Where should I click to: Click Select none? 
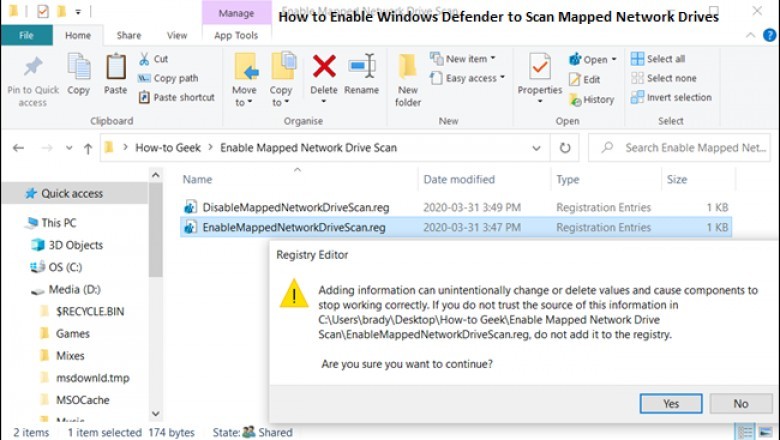point(664,78)
